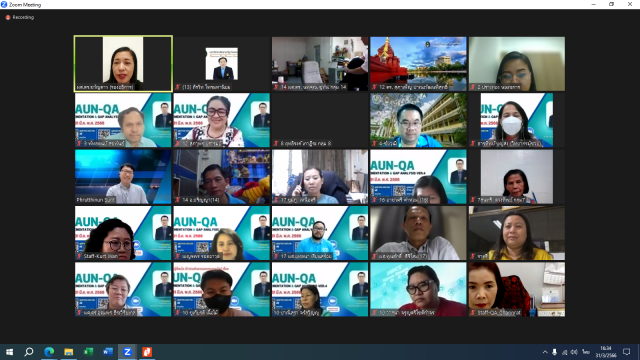The width and height of the screenshot is (640, 360).
Task: Open the taskbar clock and date
Action: 606,352
